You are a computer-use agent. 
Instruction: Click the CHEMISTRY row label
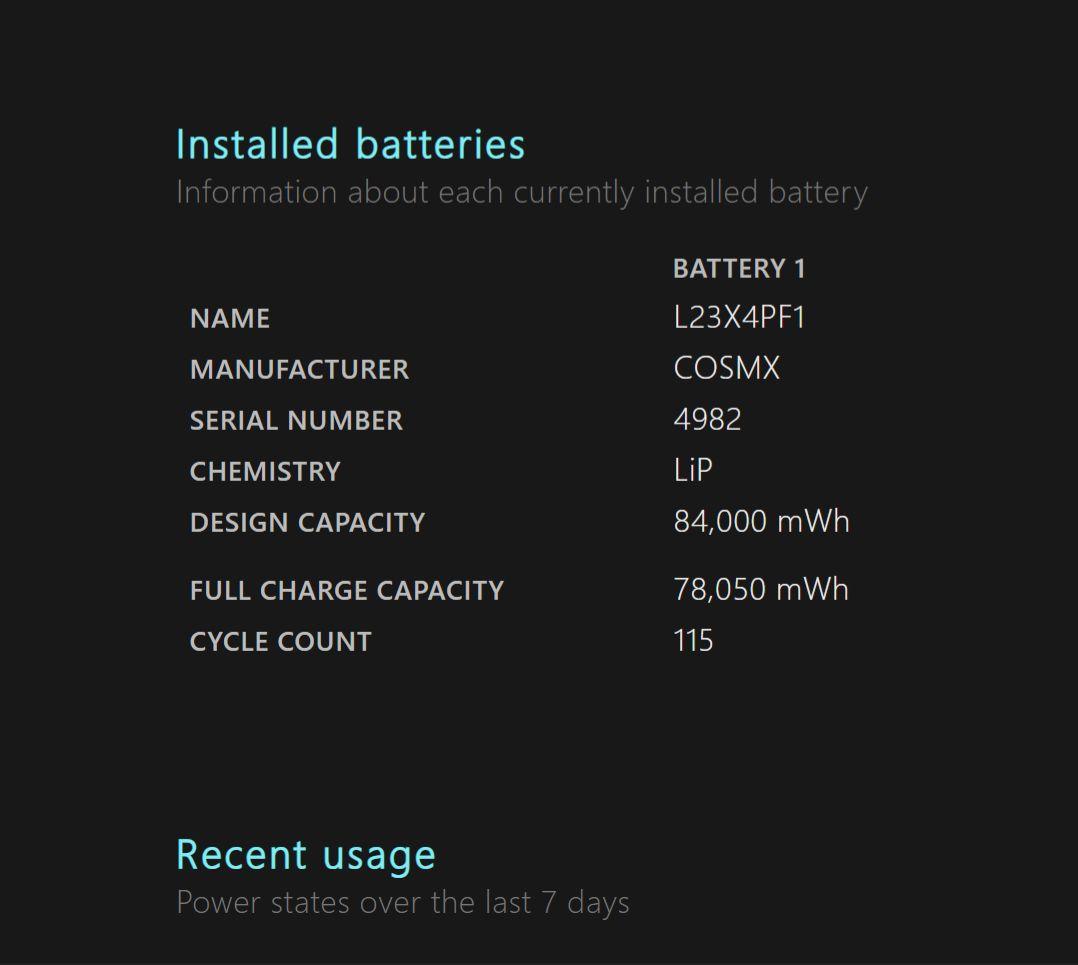[x=265, y=472]
